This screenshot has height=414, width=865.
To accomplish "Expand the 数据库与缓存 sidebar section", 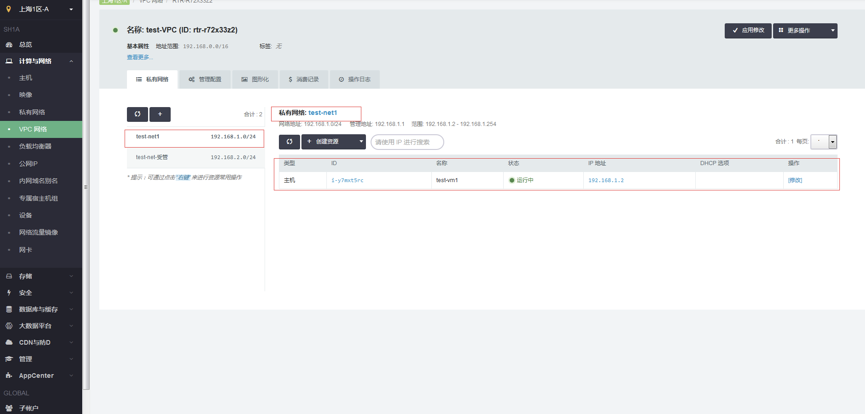I will pyautogui.click(x=71, y=309).
